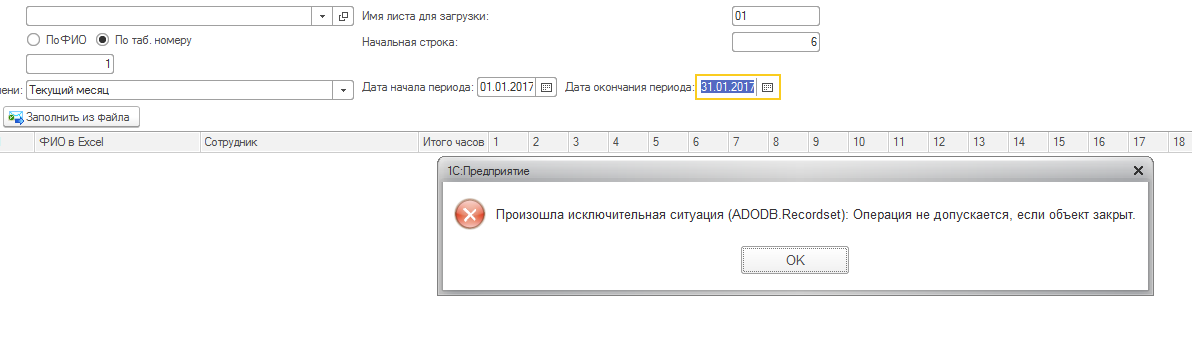This screenshot has height=361, width=1192.
Task: Click day column header 13
Action: coord(989,142)
